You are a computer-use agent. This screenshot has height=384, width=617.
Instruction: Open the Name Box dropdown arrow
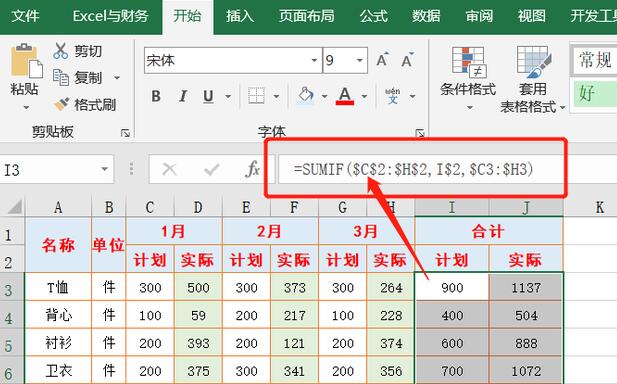(x=104, y=169)
